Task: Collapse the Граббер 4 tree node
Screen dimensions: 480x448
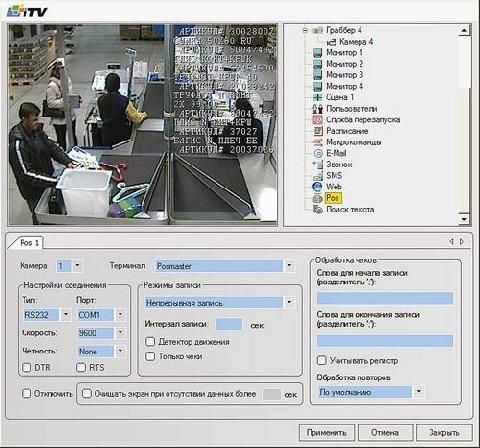Action: pyautogui.click(x=305, y=30)
